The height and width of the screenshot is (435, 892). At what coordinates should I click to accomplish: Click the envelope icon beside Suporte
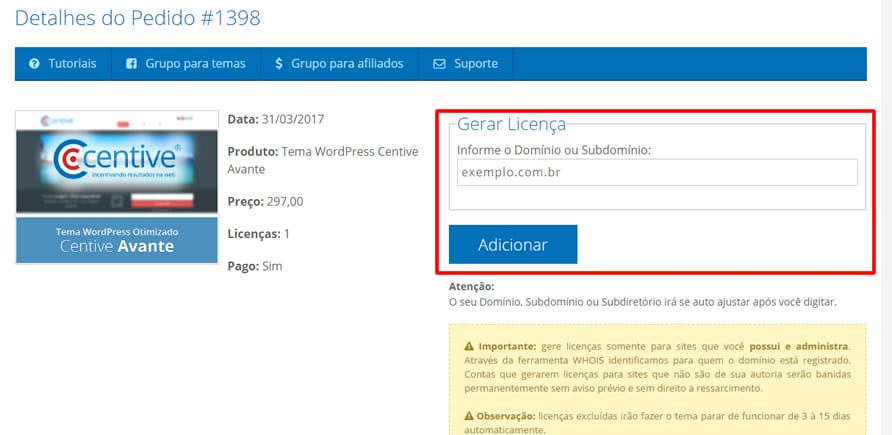pos(439,64)
